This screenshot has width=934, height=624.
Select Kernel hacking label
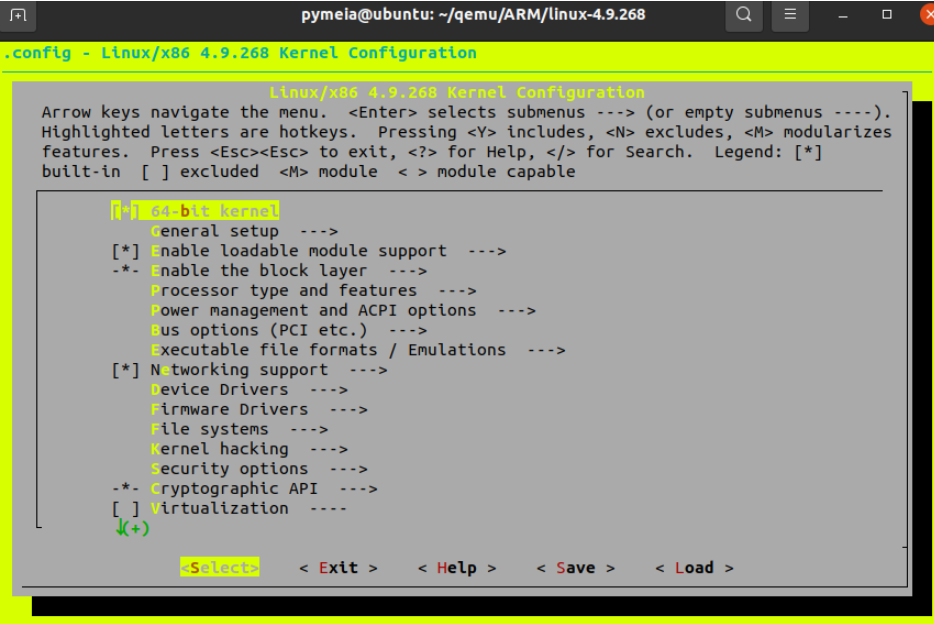[219, 450]
